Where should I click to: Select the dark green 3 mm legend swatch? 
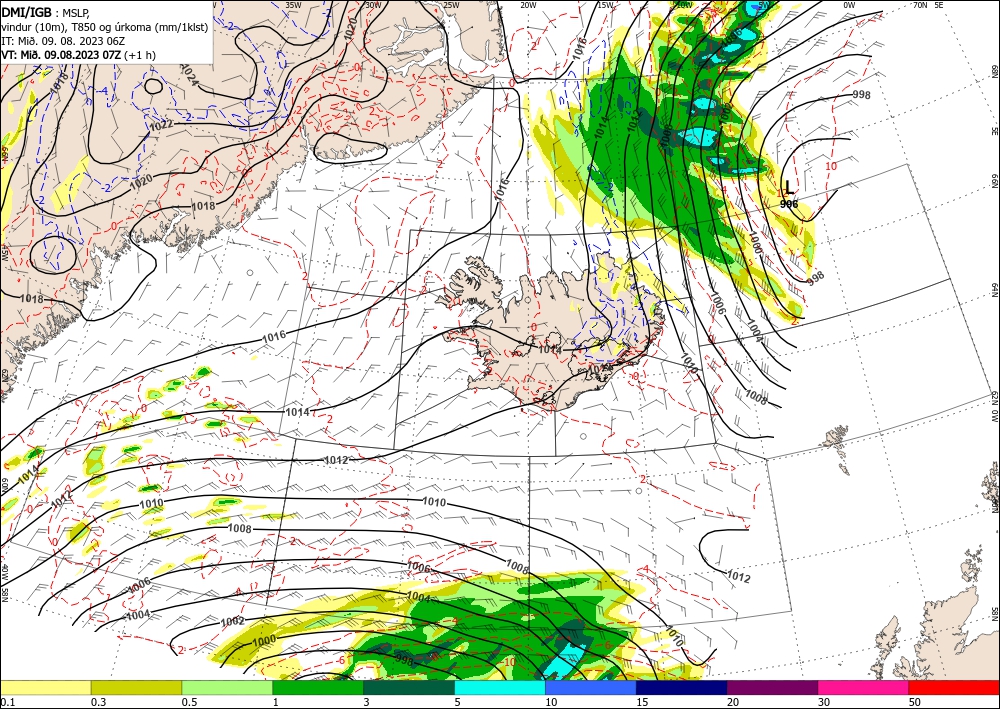coord(409,688)
